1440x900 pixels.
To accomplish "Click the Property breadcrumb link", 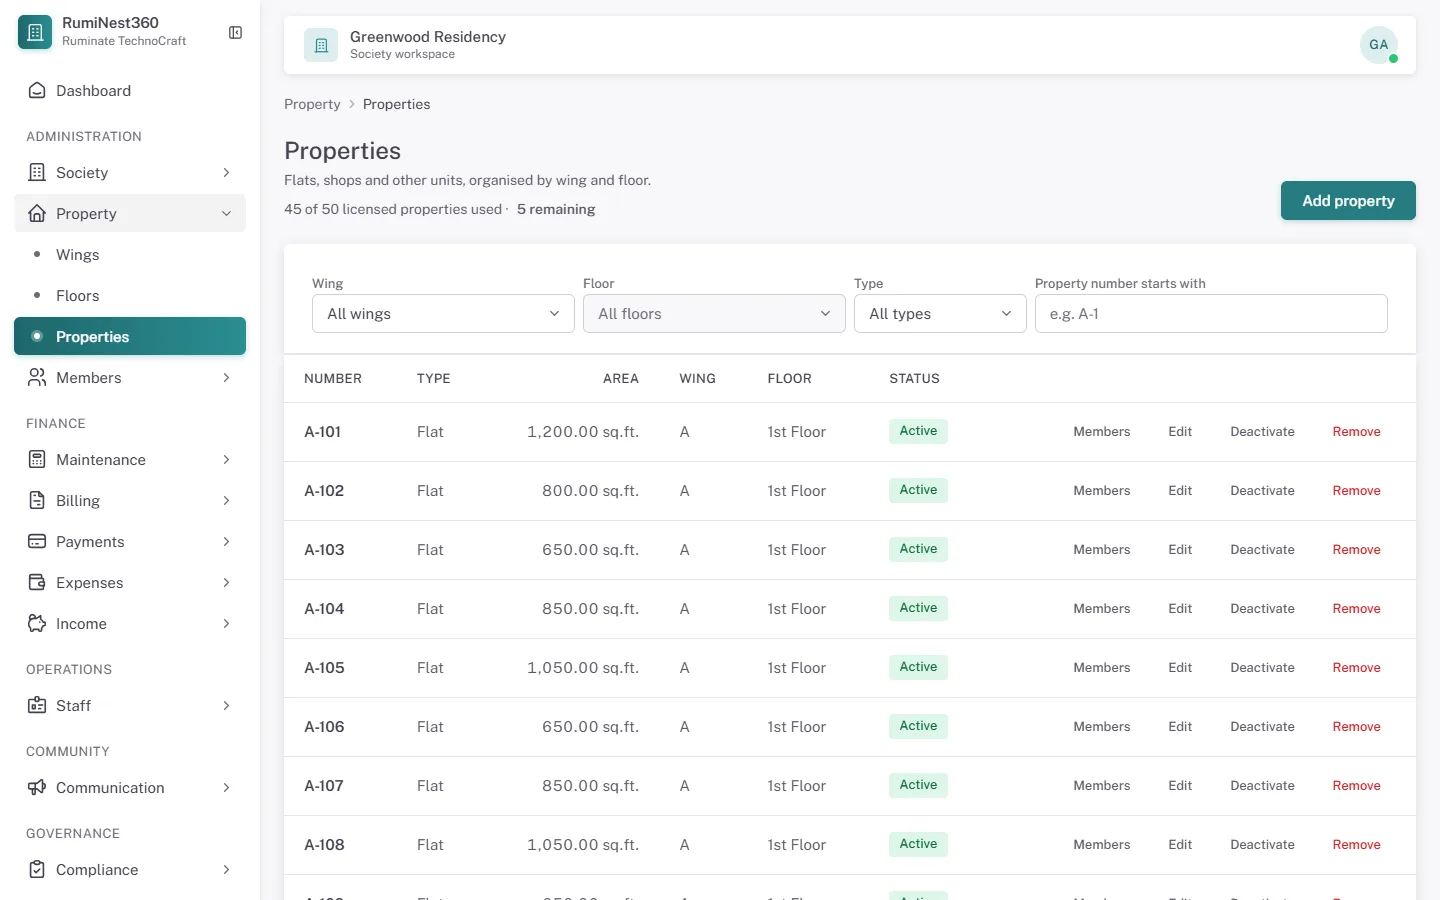I will coord(312,104).
